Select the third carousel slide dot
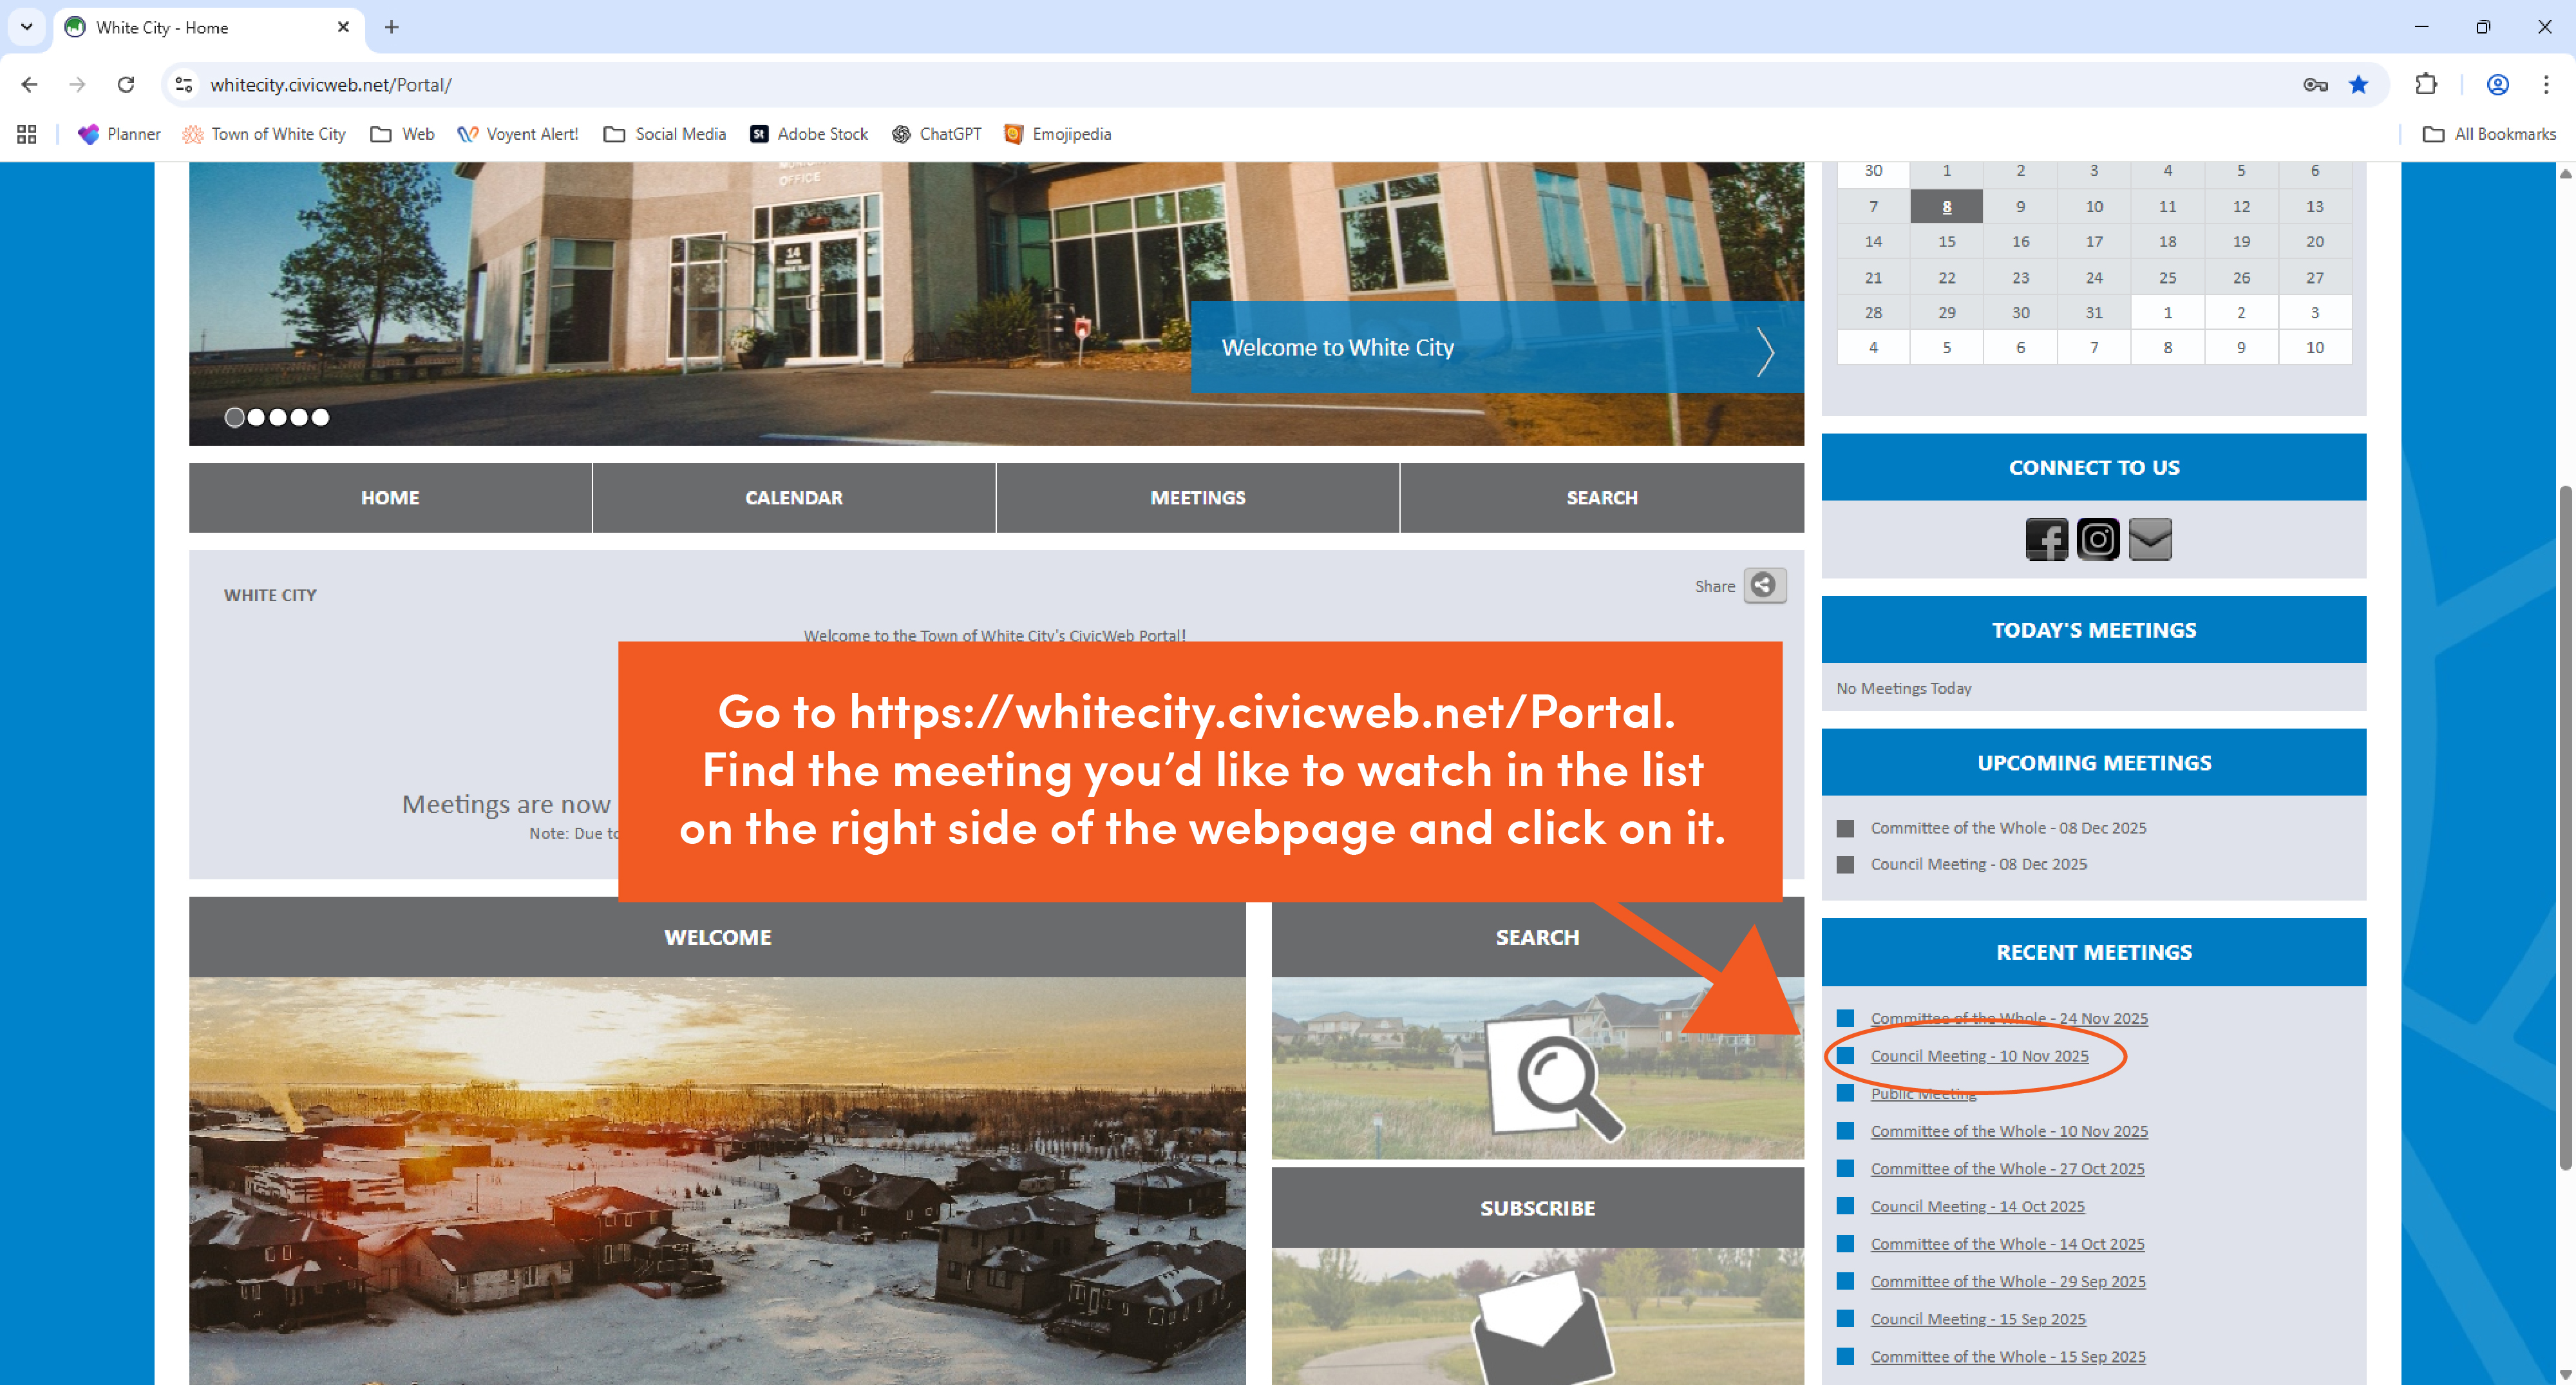This screenshot has height=1385, width=2576. 277,418
